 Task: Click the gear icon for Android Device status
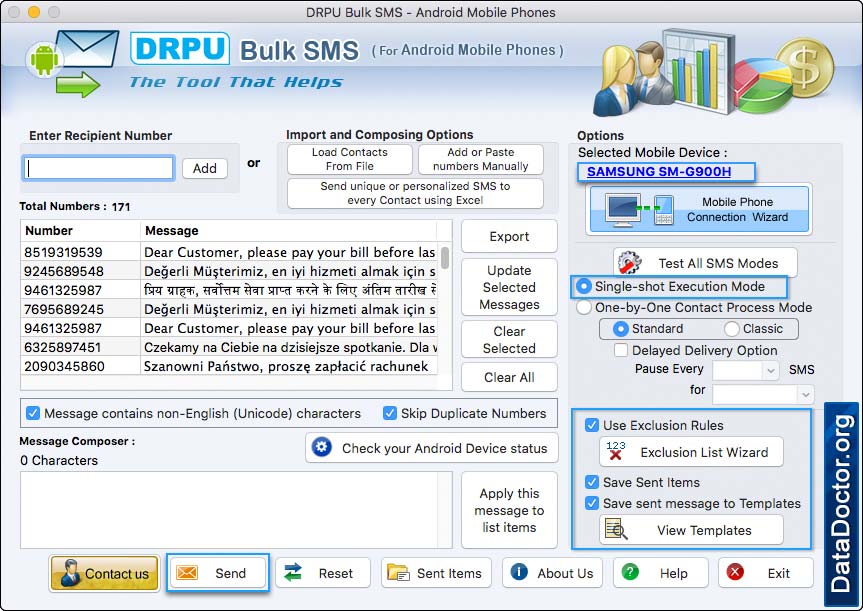pyautogui.click(x=322, y=447)
